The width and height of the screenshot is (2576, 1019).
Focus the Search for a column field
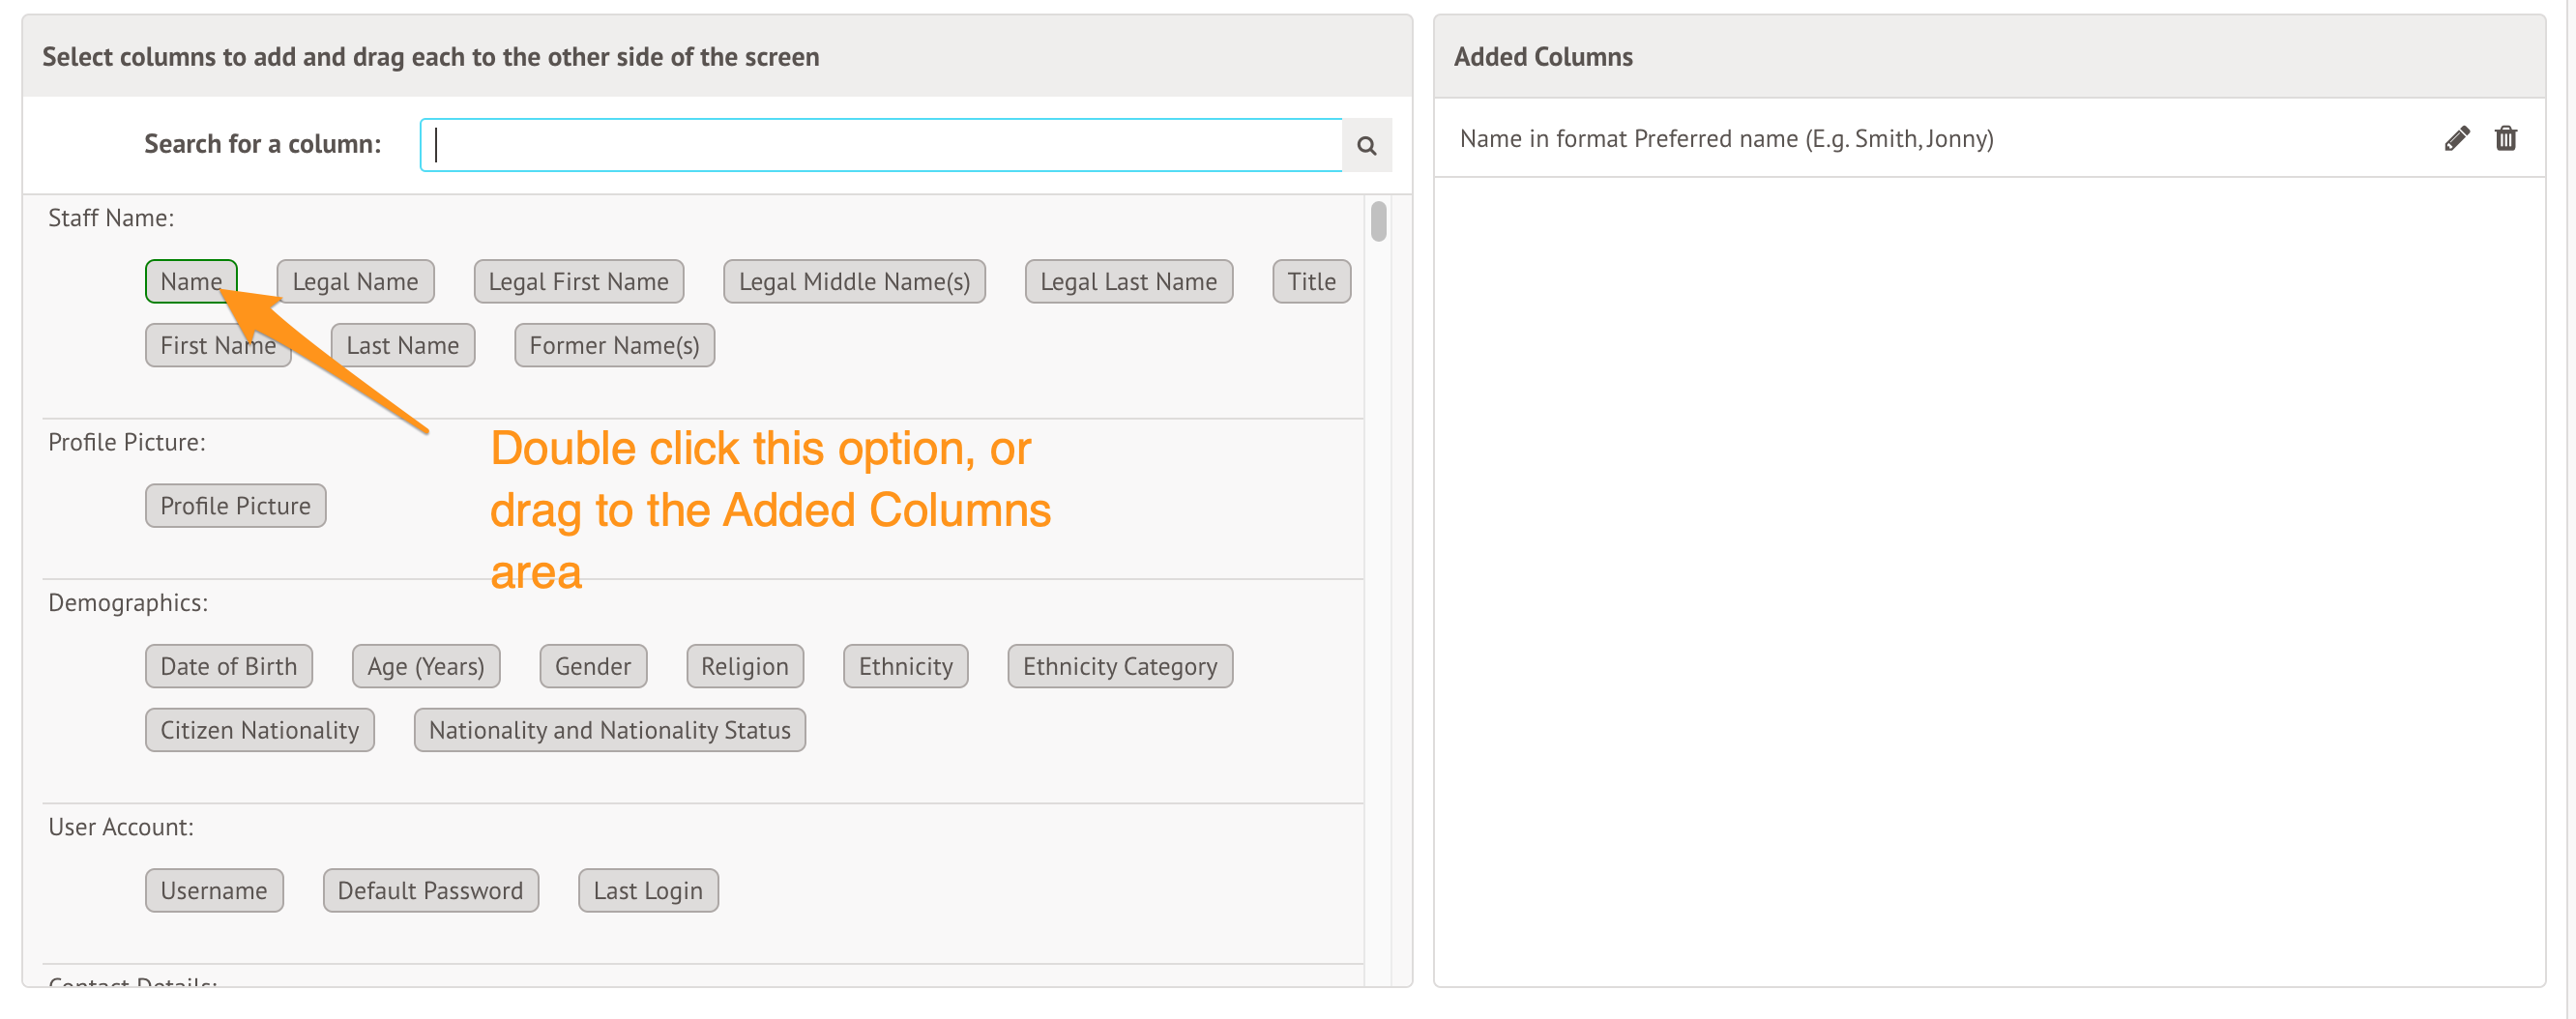(880, 146)
